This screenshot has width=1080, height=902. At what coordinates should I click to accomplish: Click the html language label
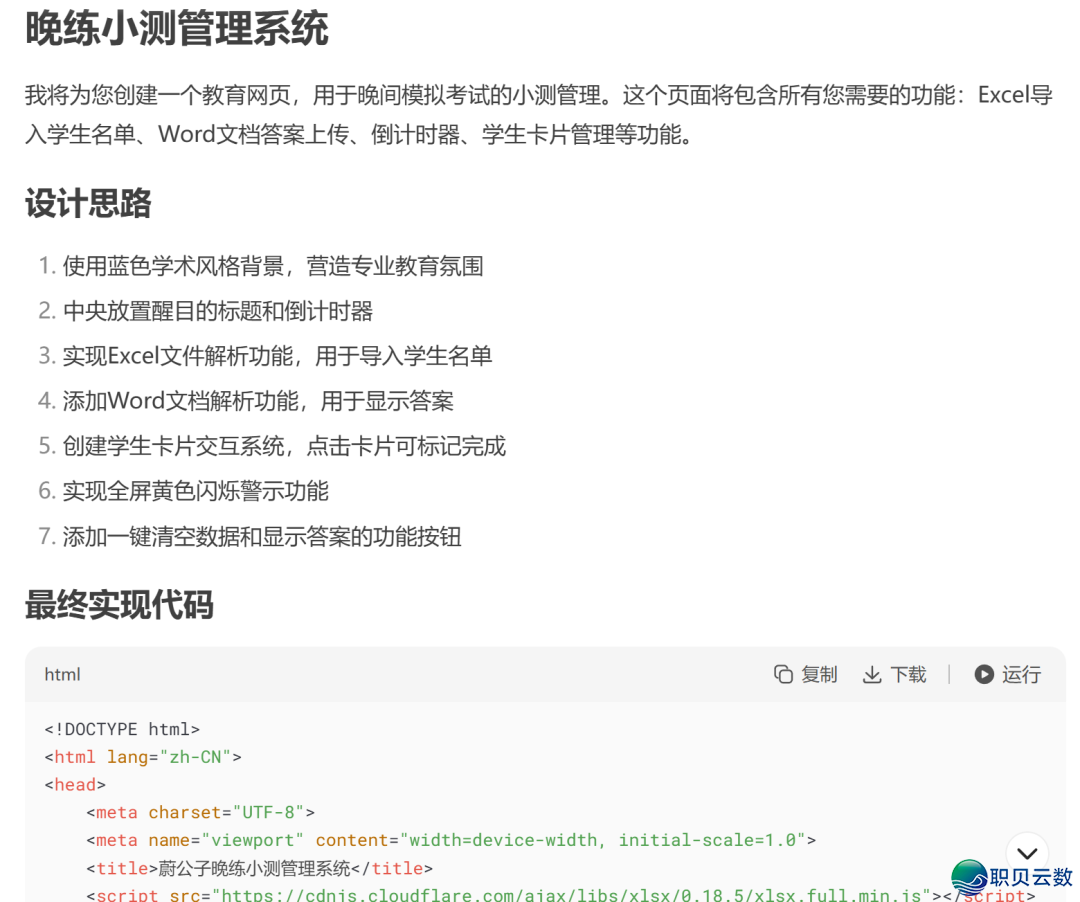tap(62, 674)
